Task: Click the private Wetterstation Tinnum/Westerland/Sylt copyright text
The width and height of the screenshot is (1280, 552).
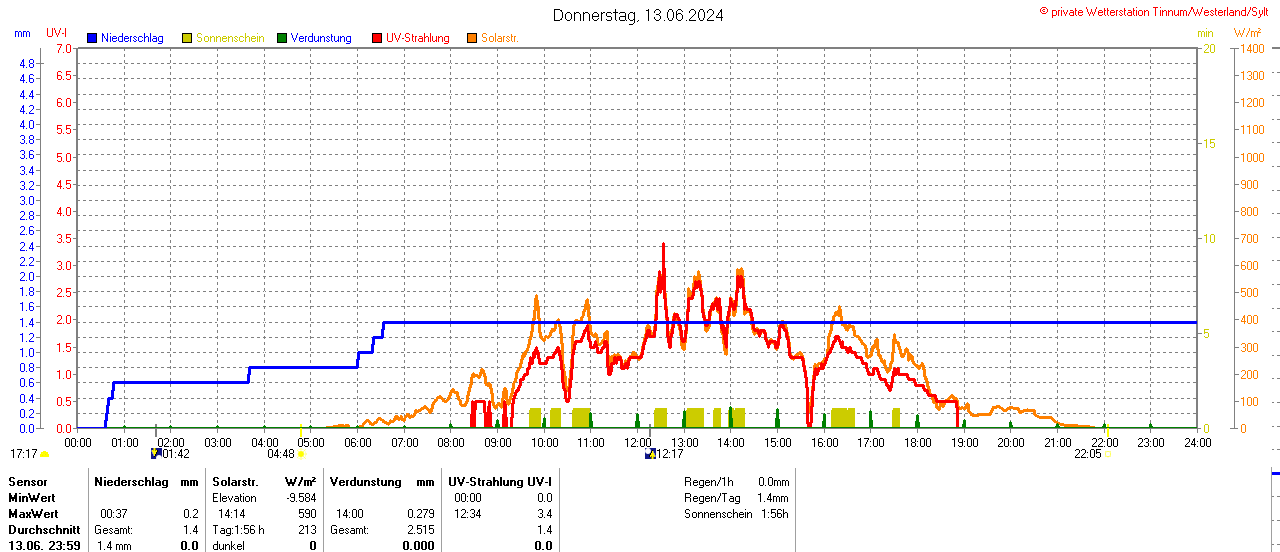Action: click(x=1159, y=12)
